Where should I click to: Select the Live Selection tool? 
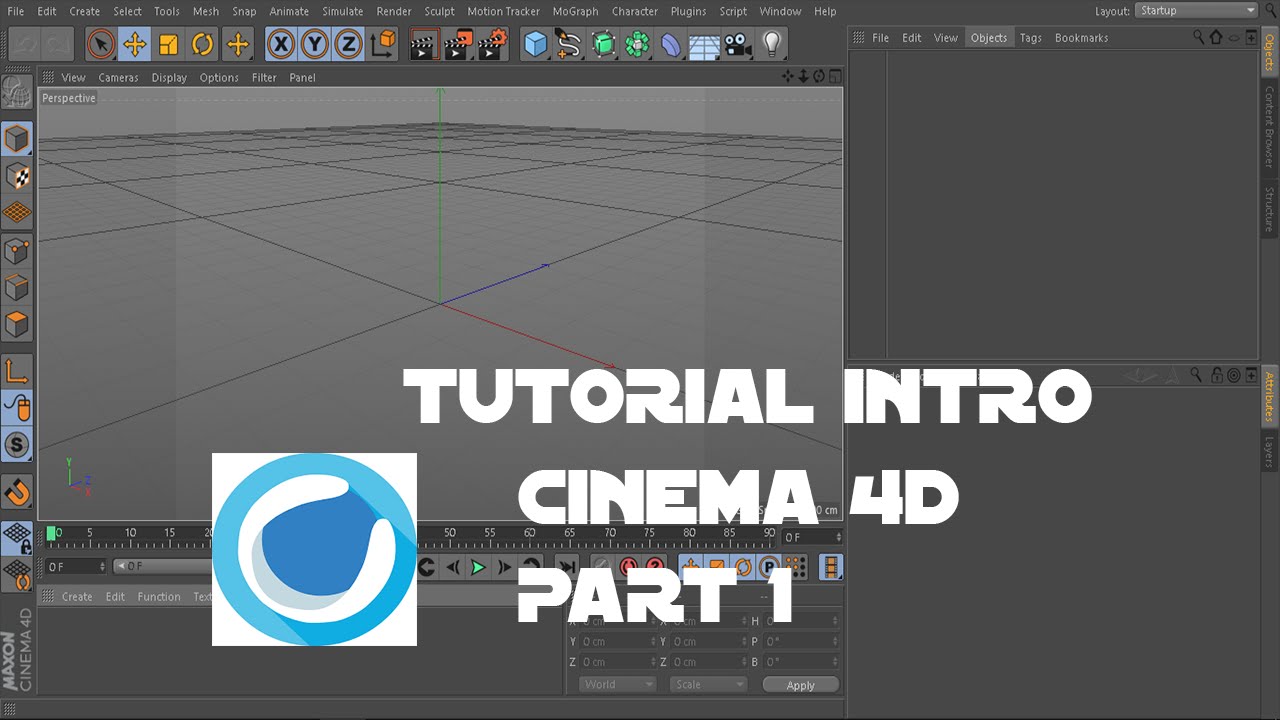click(x=101, y=44)
